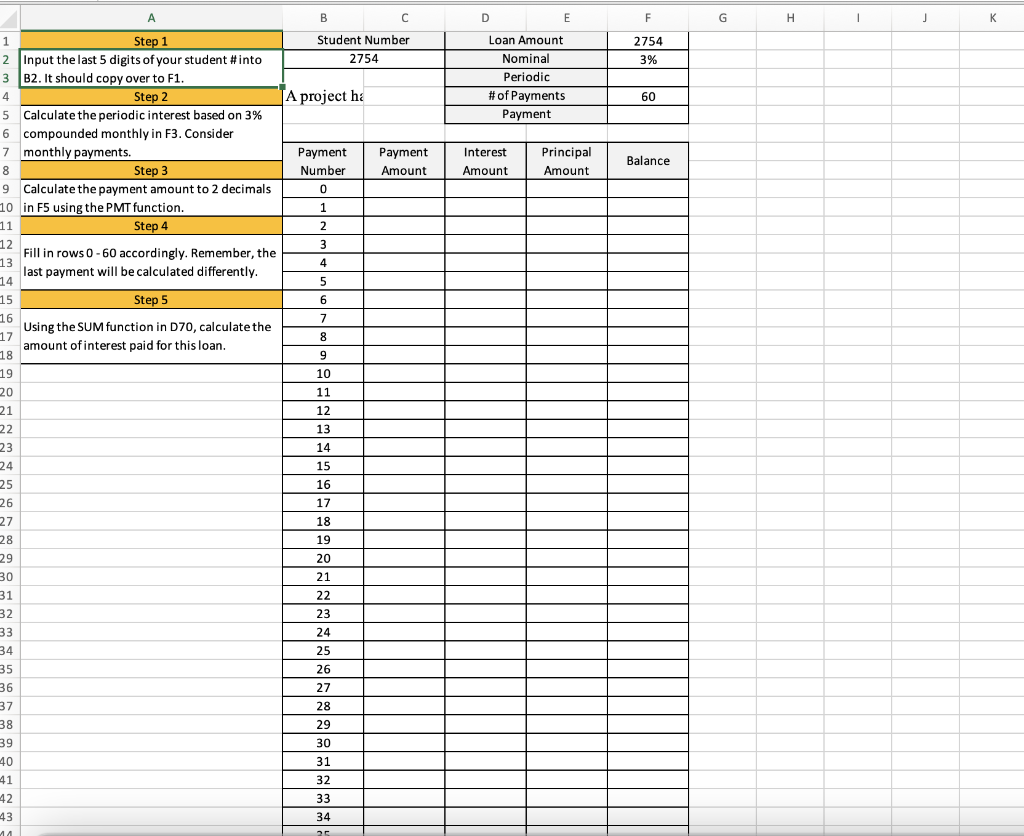Viewport: 1024px width, 836px height.
Task: Select column D header
Action: pyautogui.click(x=485, y=18)
